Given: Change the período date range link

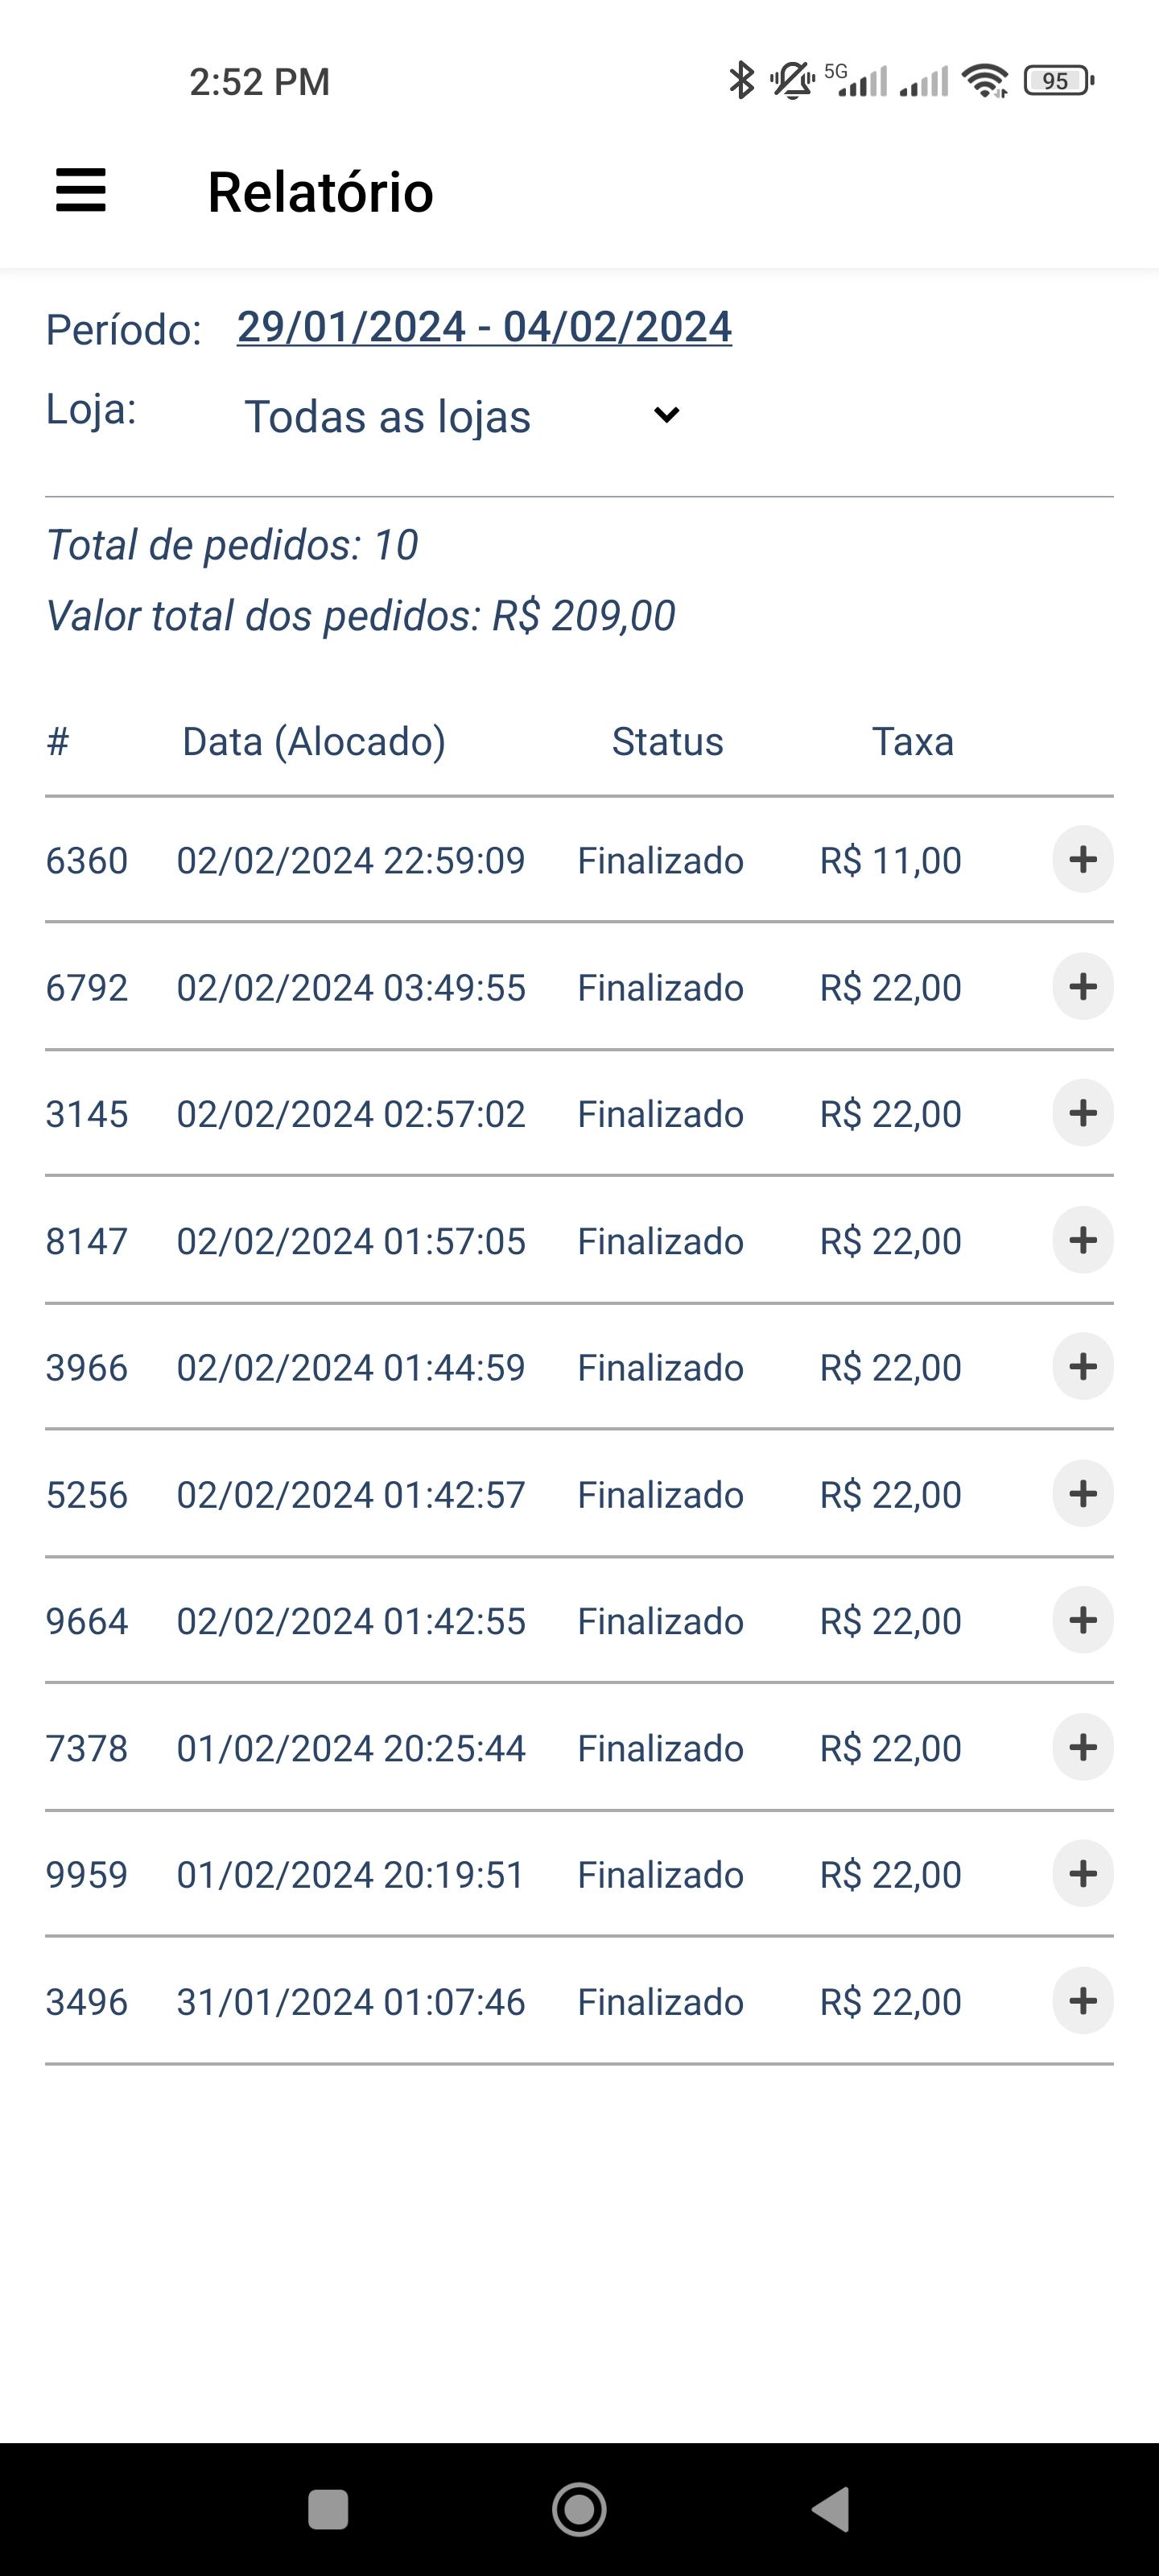Looking at the screenshot, I should coord(484,327).
